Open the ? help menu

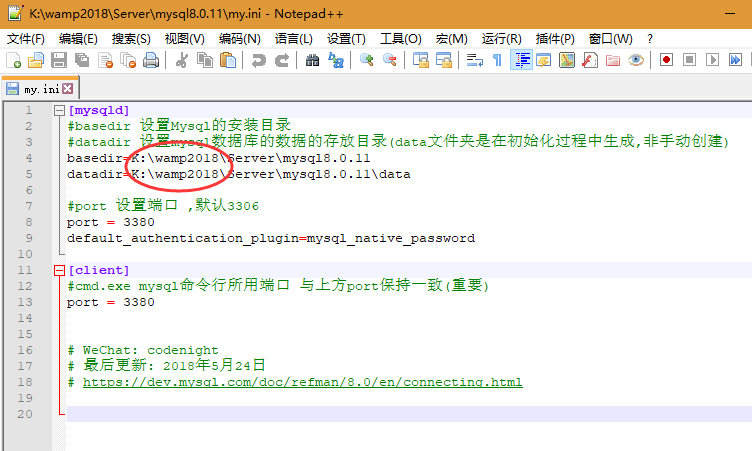point(650,39)
